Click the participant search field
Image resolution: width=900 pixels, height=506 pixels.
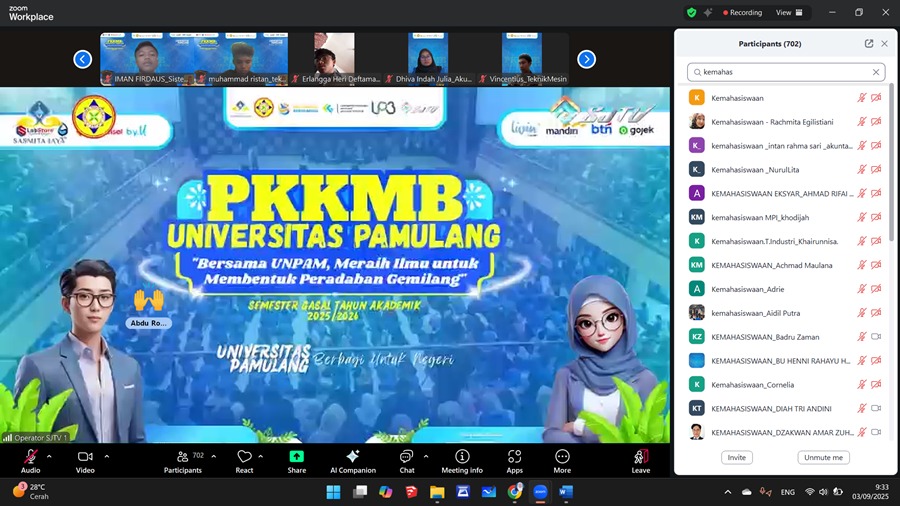click(x=785, y=72)
